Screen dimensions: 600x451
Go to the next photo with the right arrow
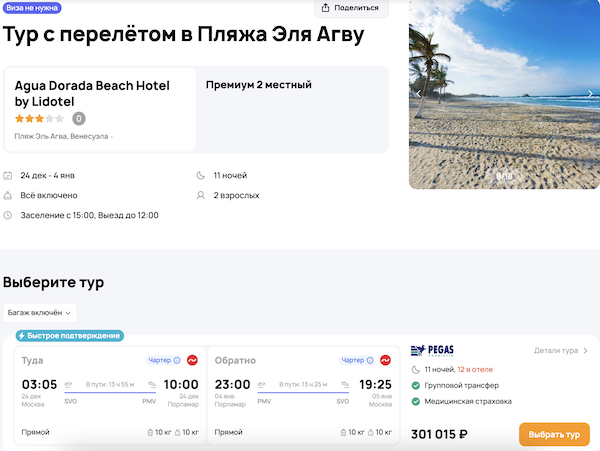590,94
